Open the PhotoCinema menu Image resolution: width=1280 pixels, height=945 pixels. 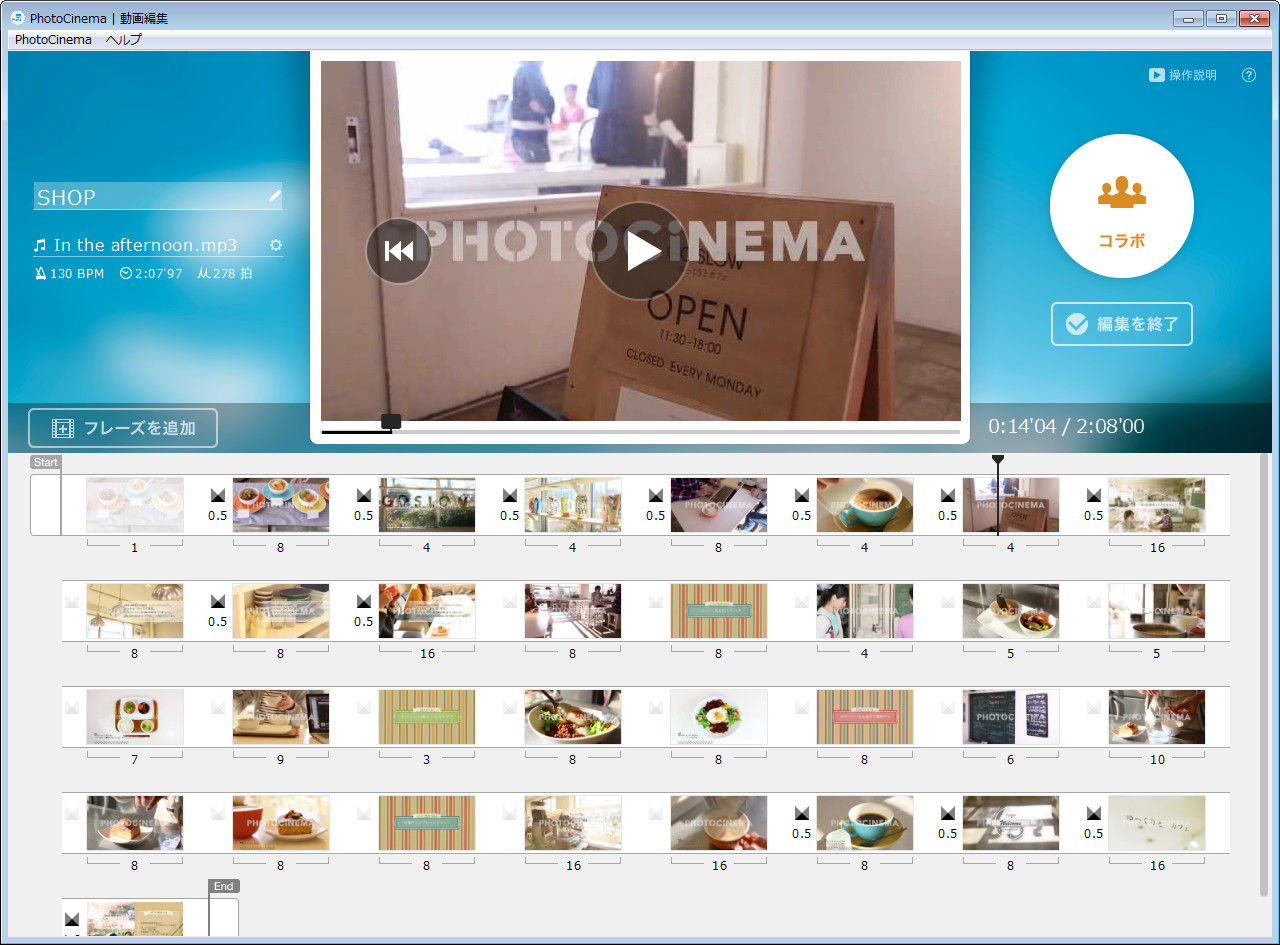click(x=53, y=40)
